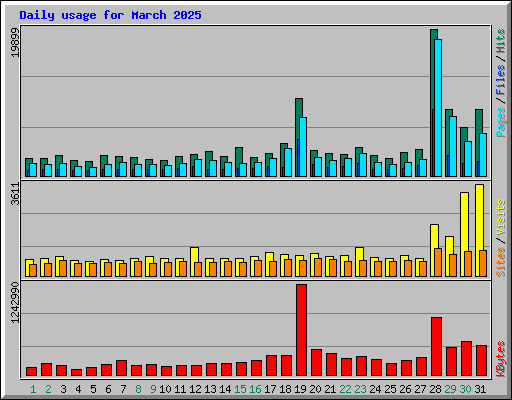The height and width of the screenshot is (400, 512).
Task: Click the day 7 red KBytes bar
Action: coord(121,368)
